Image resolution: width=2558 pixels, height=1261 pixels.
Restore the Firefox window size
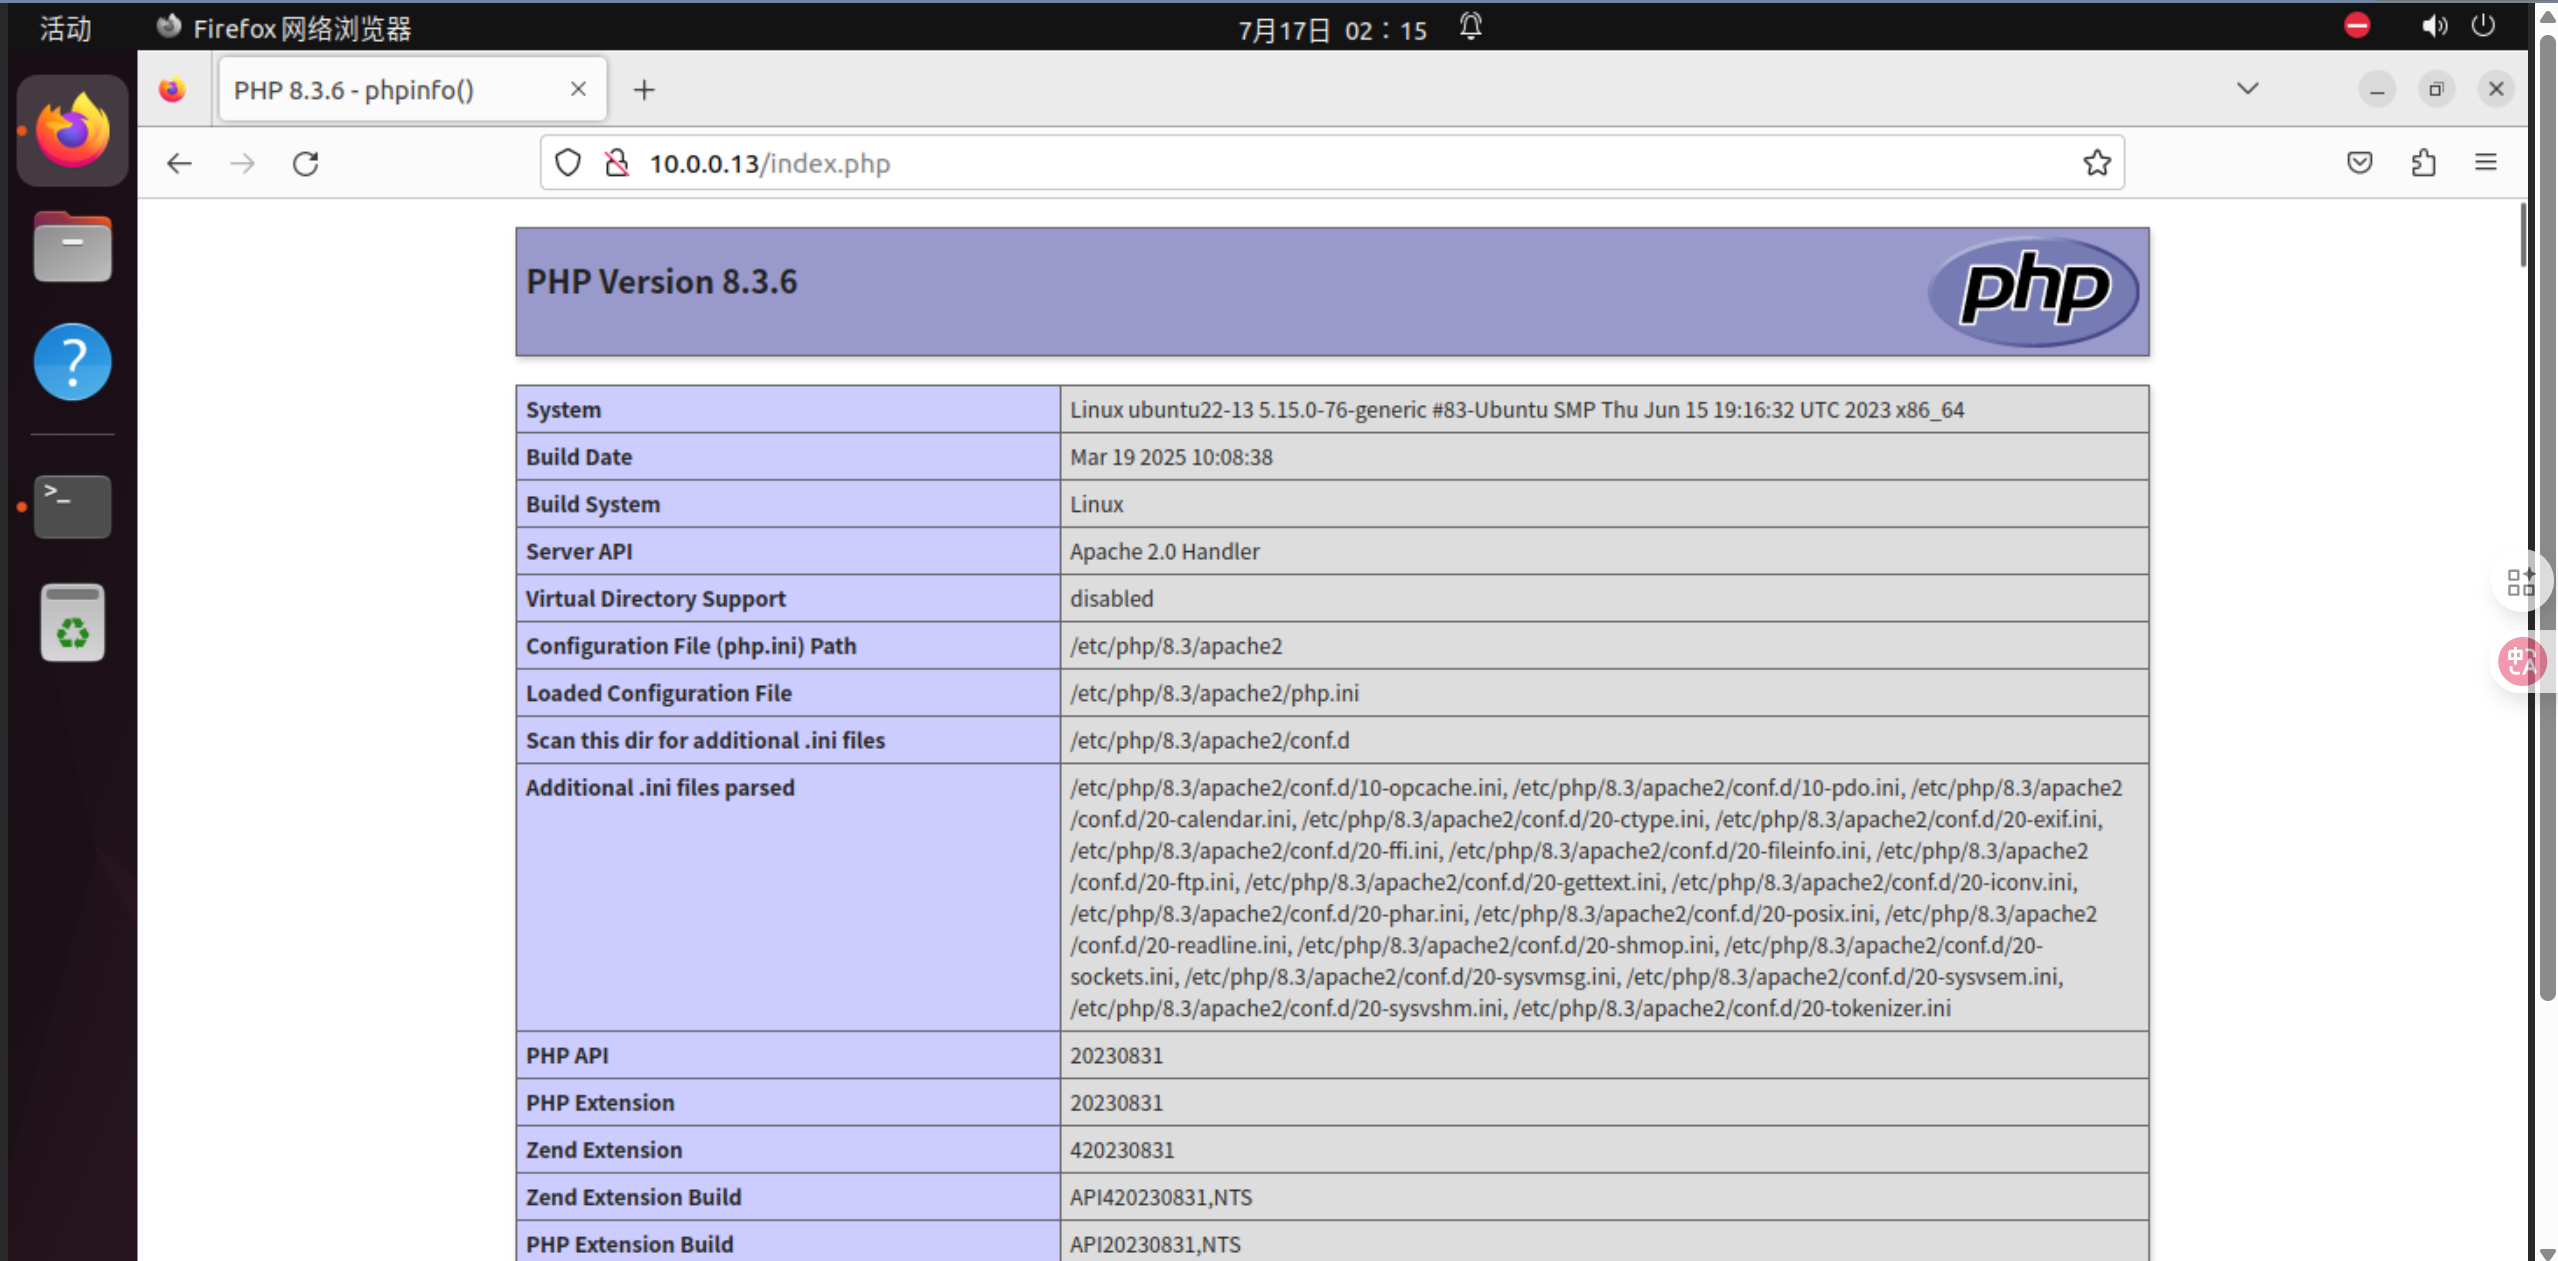tap(2436, 90)
